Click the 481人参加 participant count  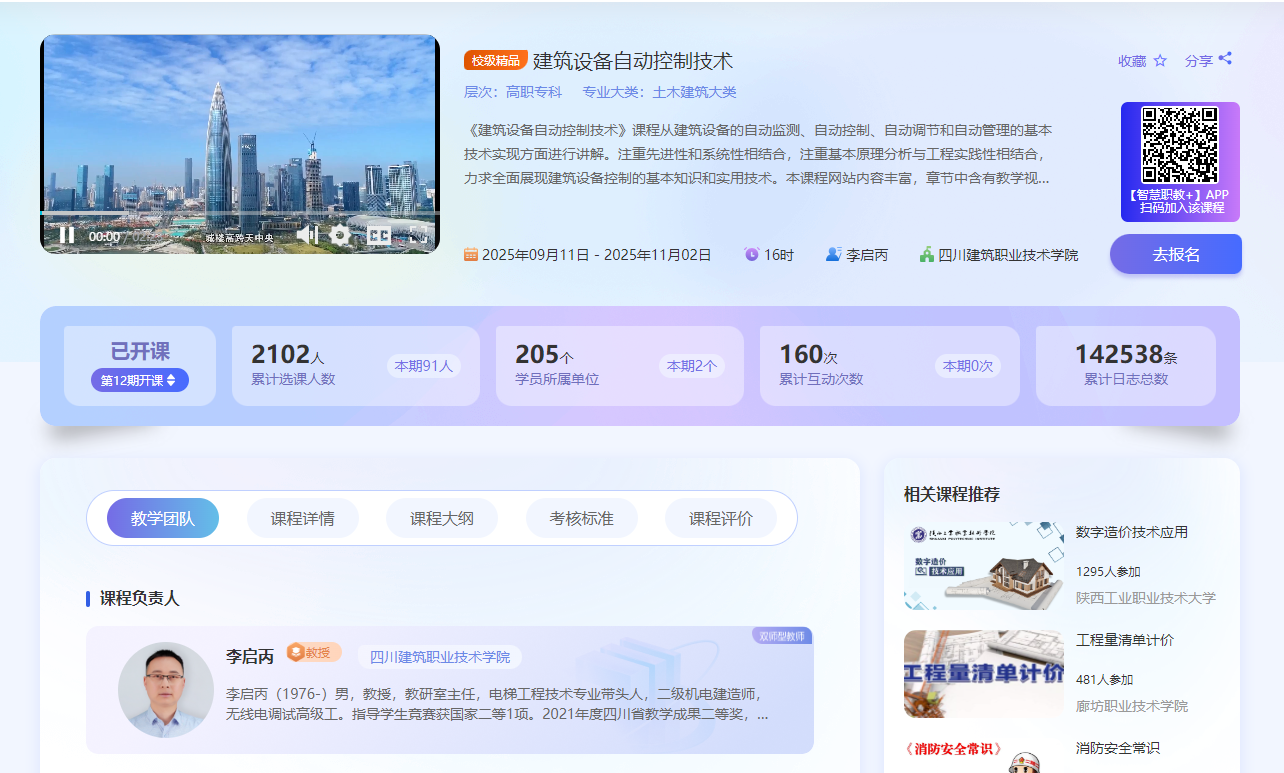point(1105,680)
